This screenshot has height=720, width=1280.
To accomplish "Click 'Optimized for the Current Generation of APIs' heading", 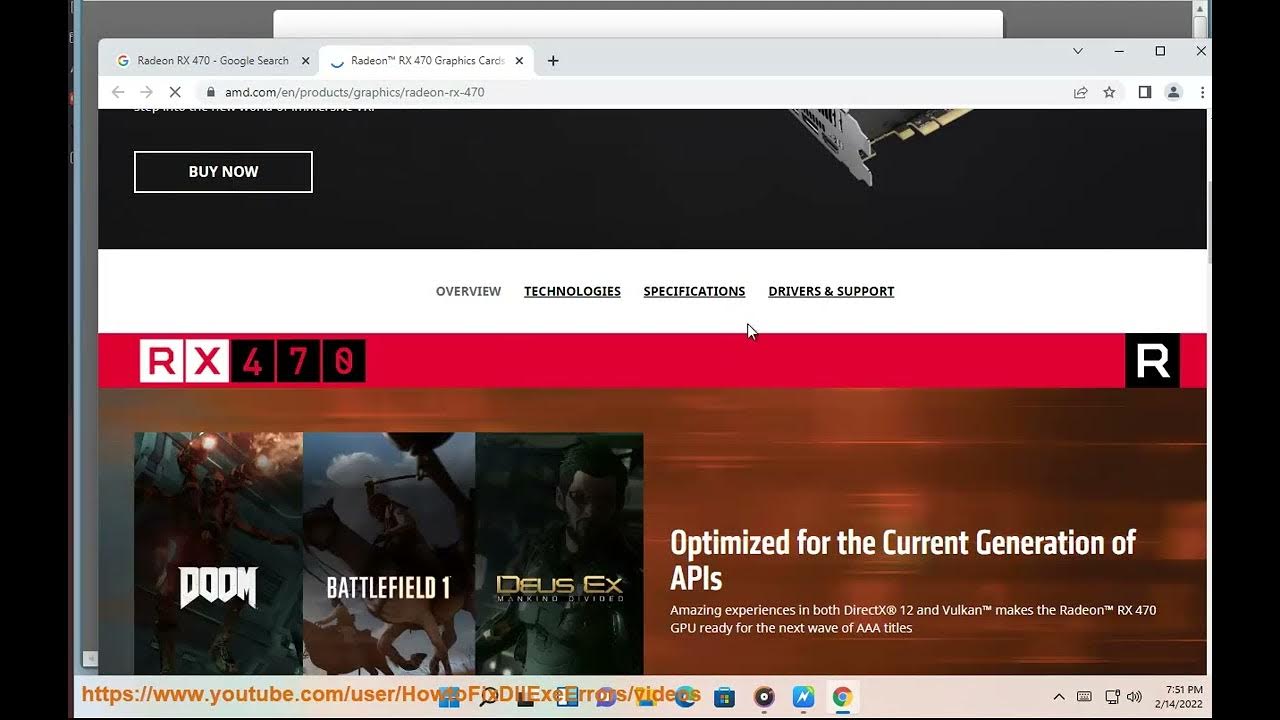I will coord(902,560).
